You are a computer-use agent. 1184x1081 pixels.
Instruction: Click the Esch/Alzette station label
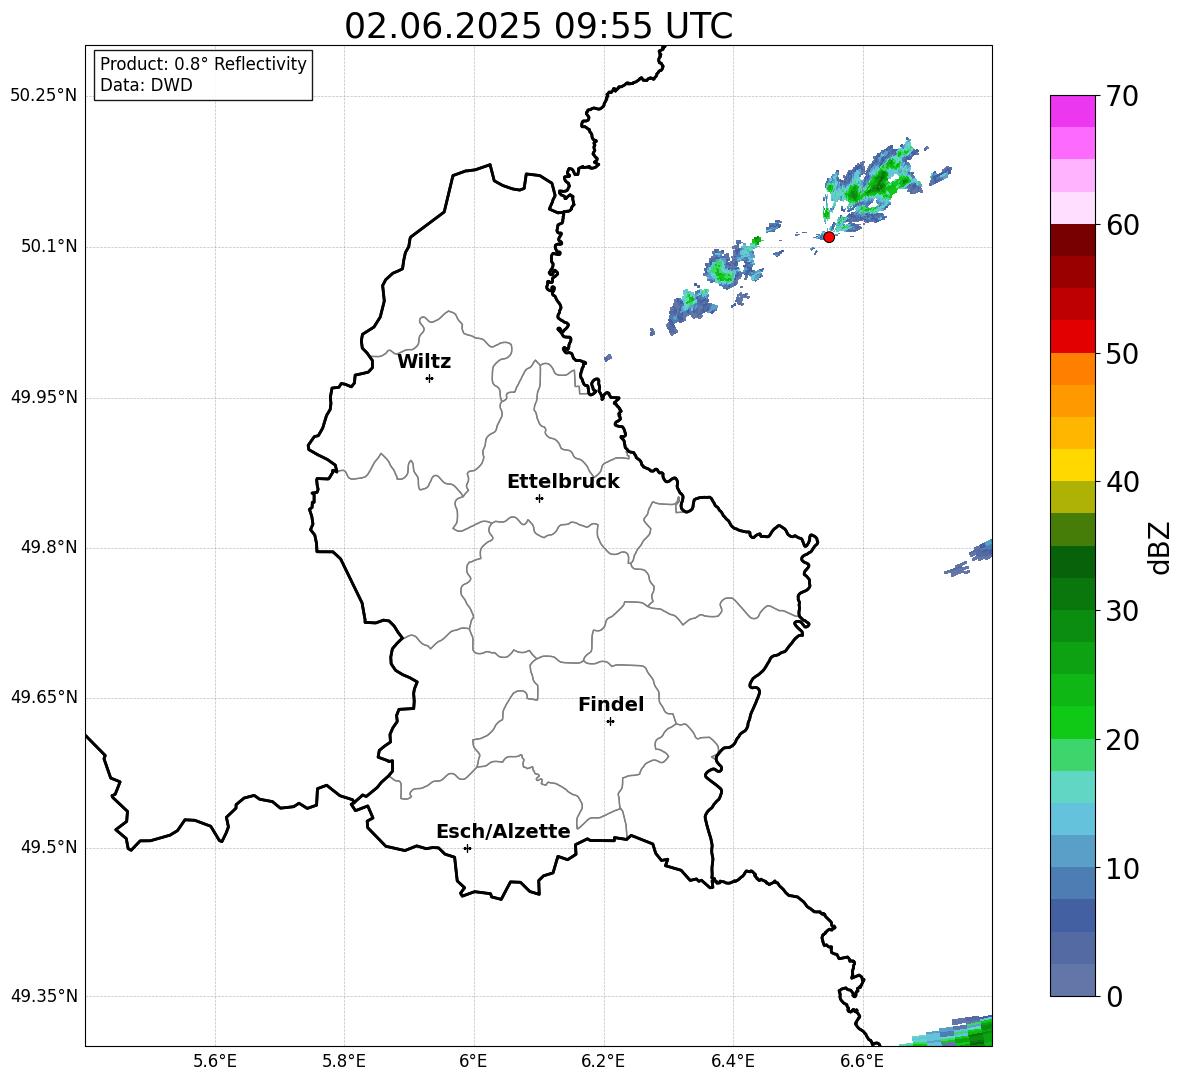tap(503, 831)
